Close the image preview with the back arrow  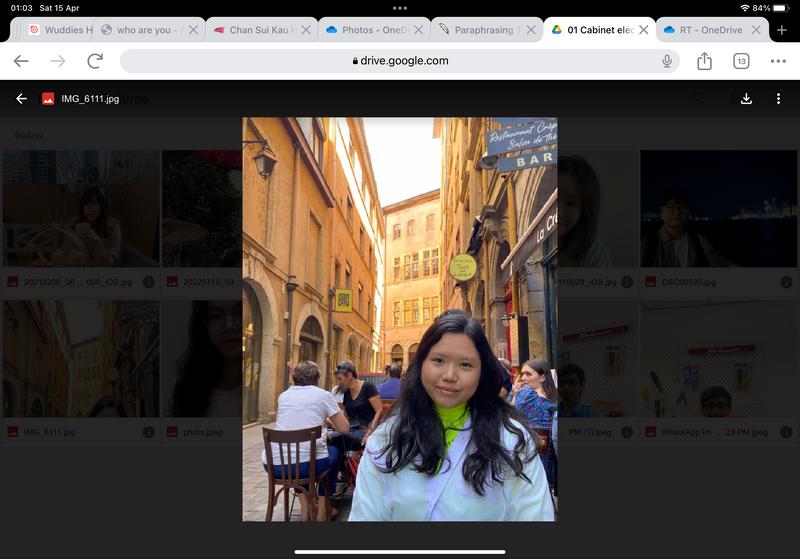tap(21, 98)
